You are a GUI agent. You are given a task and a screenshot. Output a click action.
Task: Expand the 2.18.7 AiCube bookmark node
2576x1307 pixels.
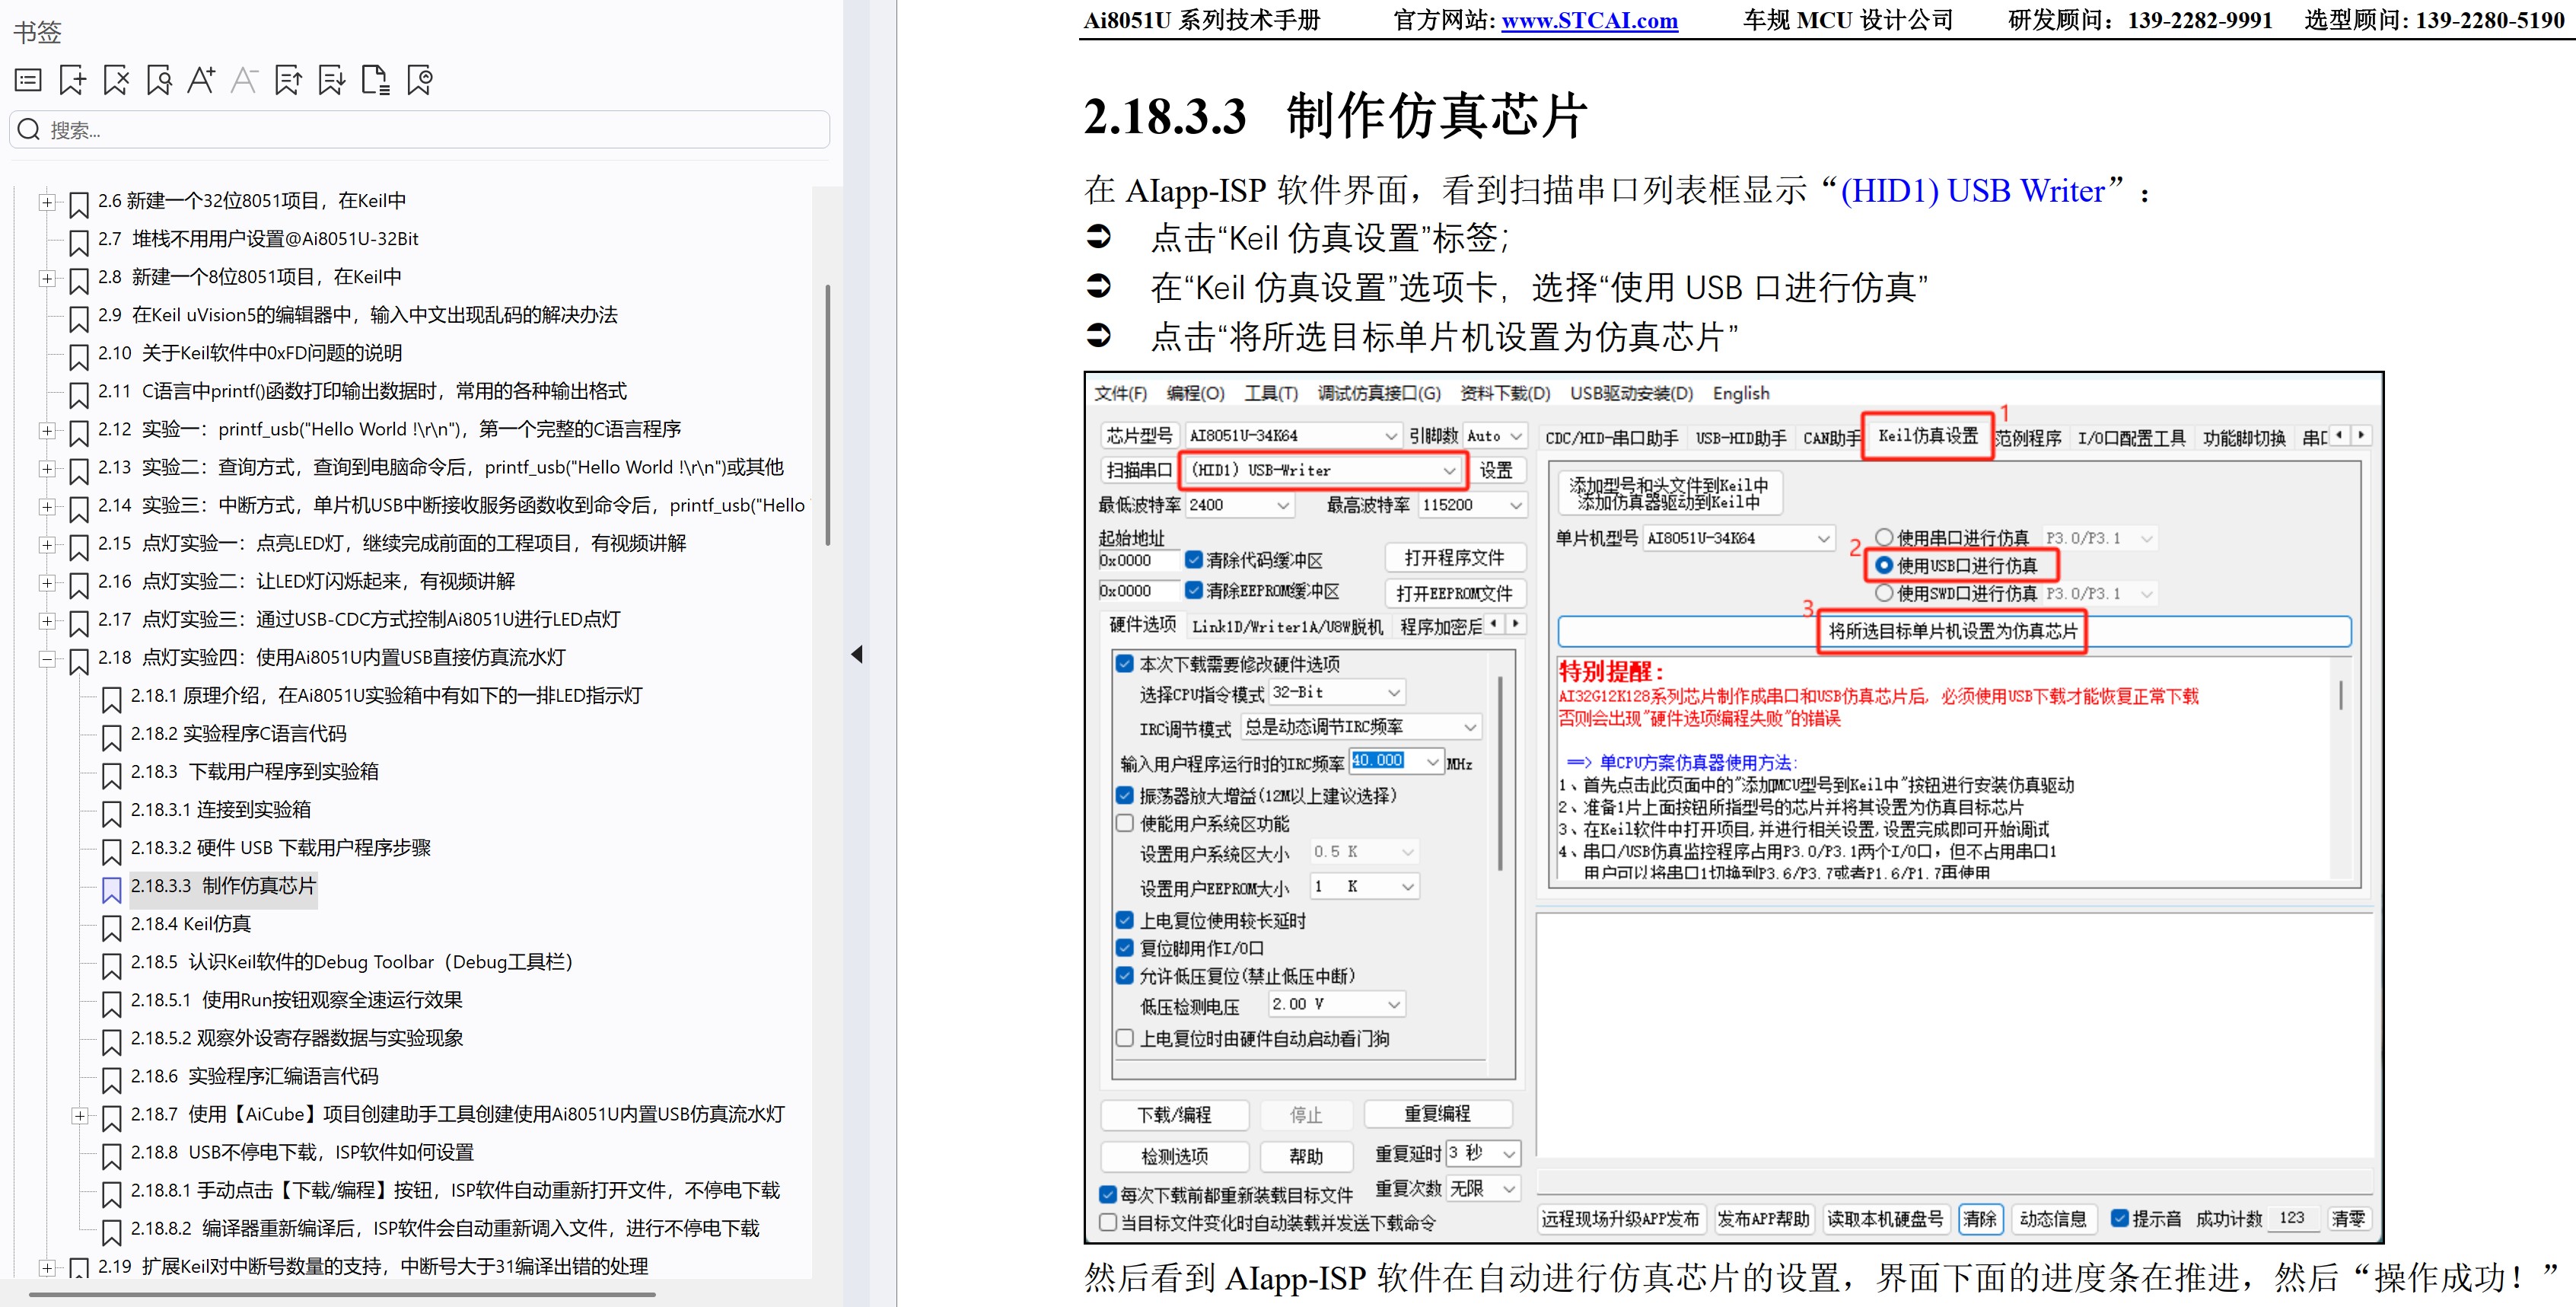[x=80, y=1116]
